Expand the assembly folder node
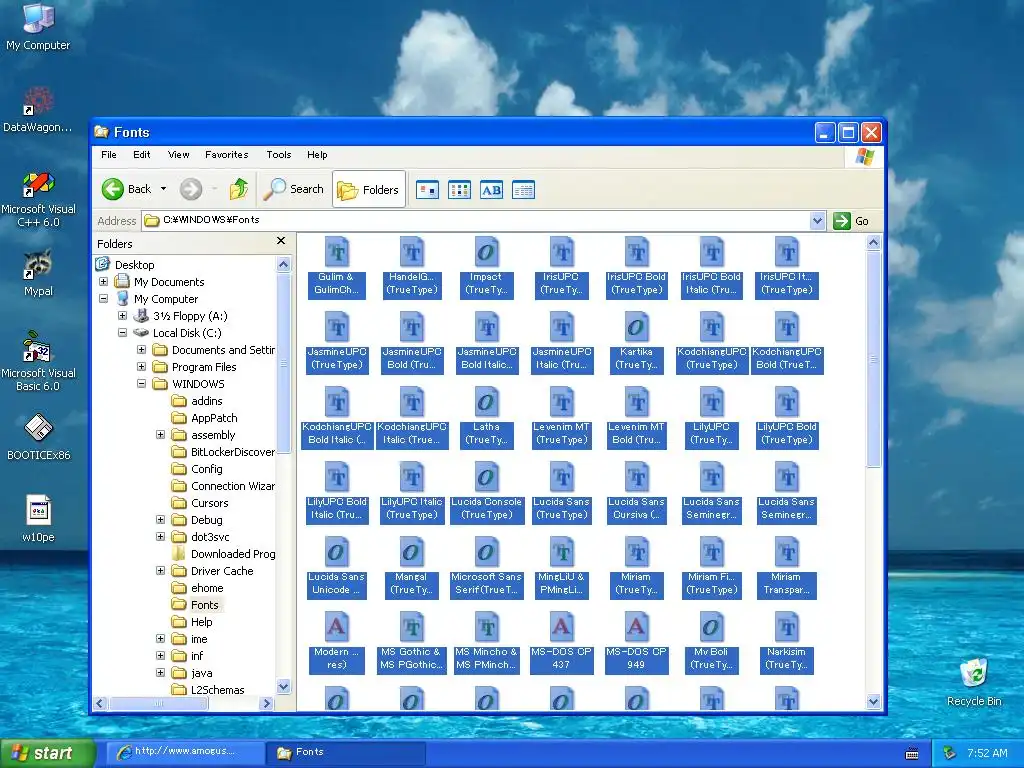1024x768 pixels. (160, 434)
